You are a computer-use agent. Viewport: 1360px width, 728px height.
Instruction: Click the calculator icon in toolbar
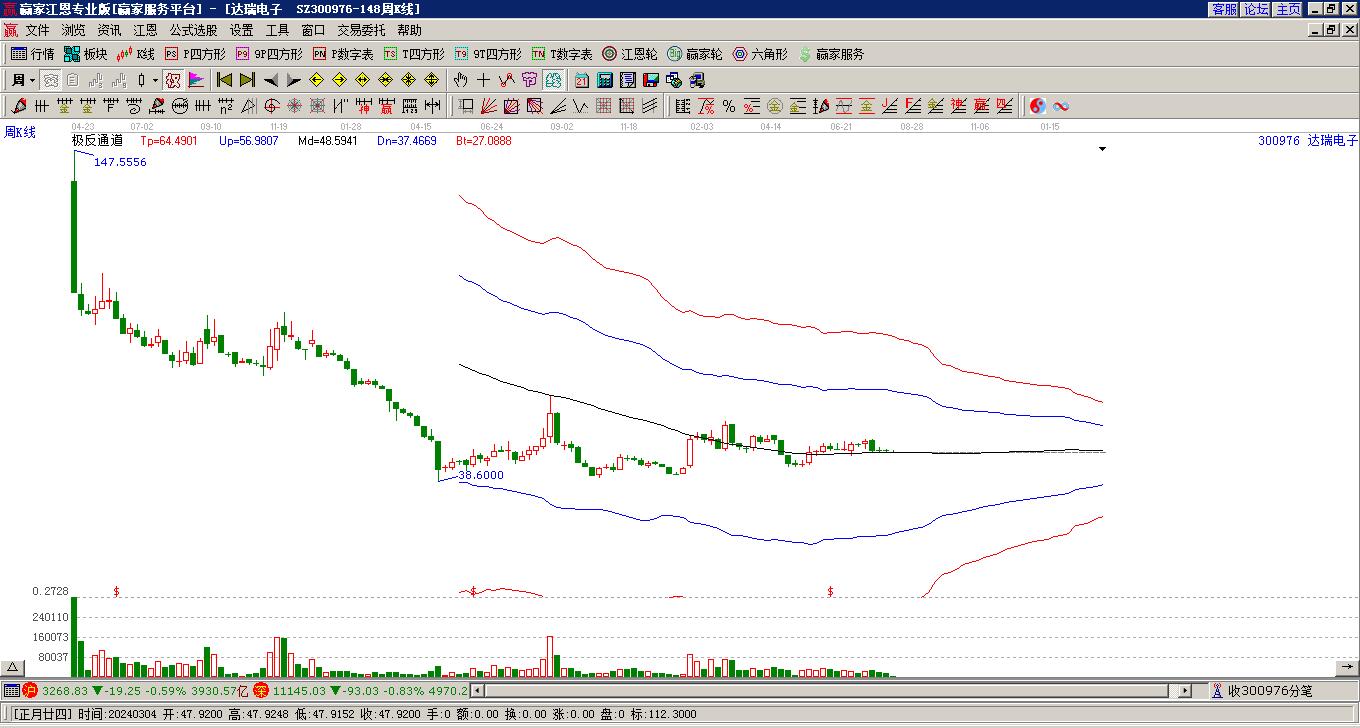tap(605, 80)
